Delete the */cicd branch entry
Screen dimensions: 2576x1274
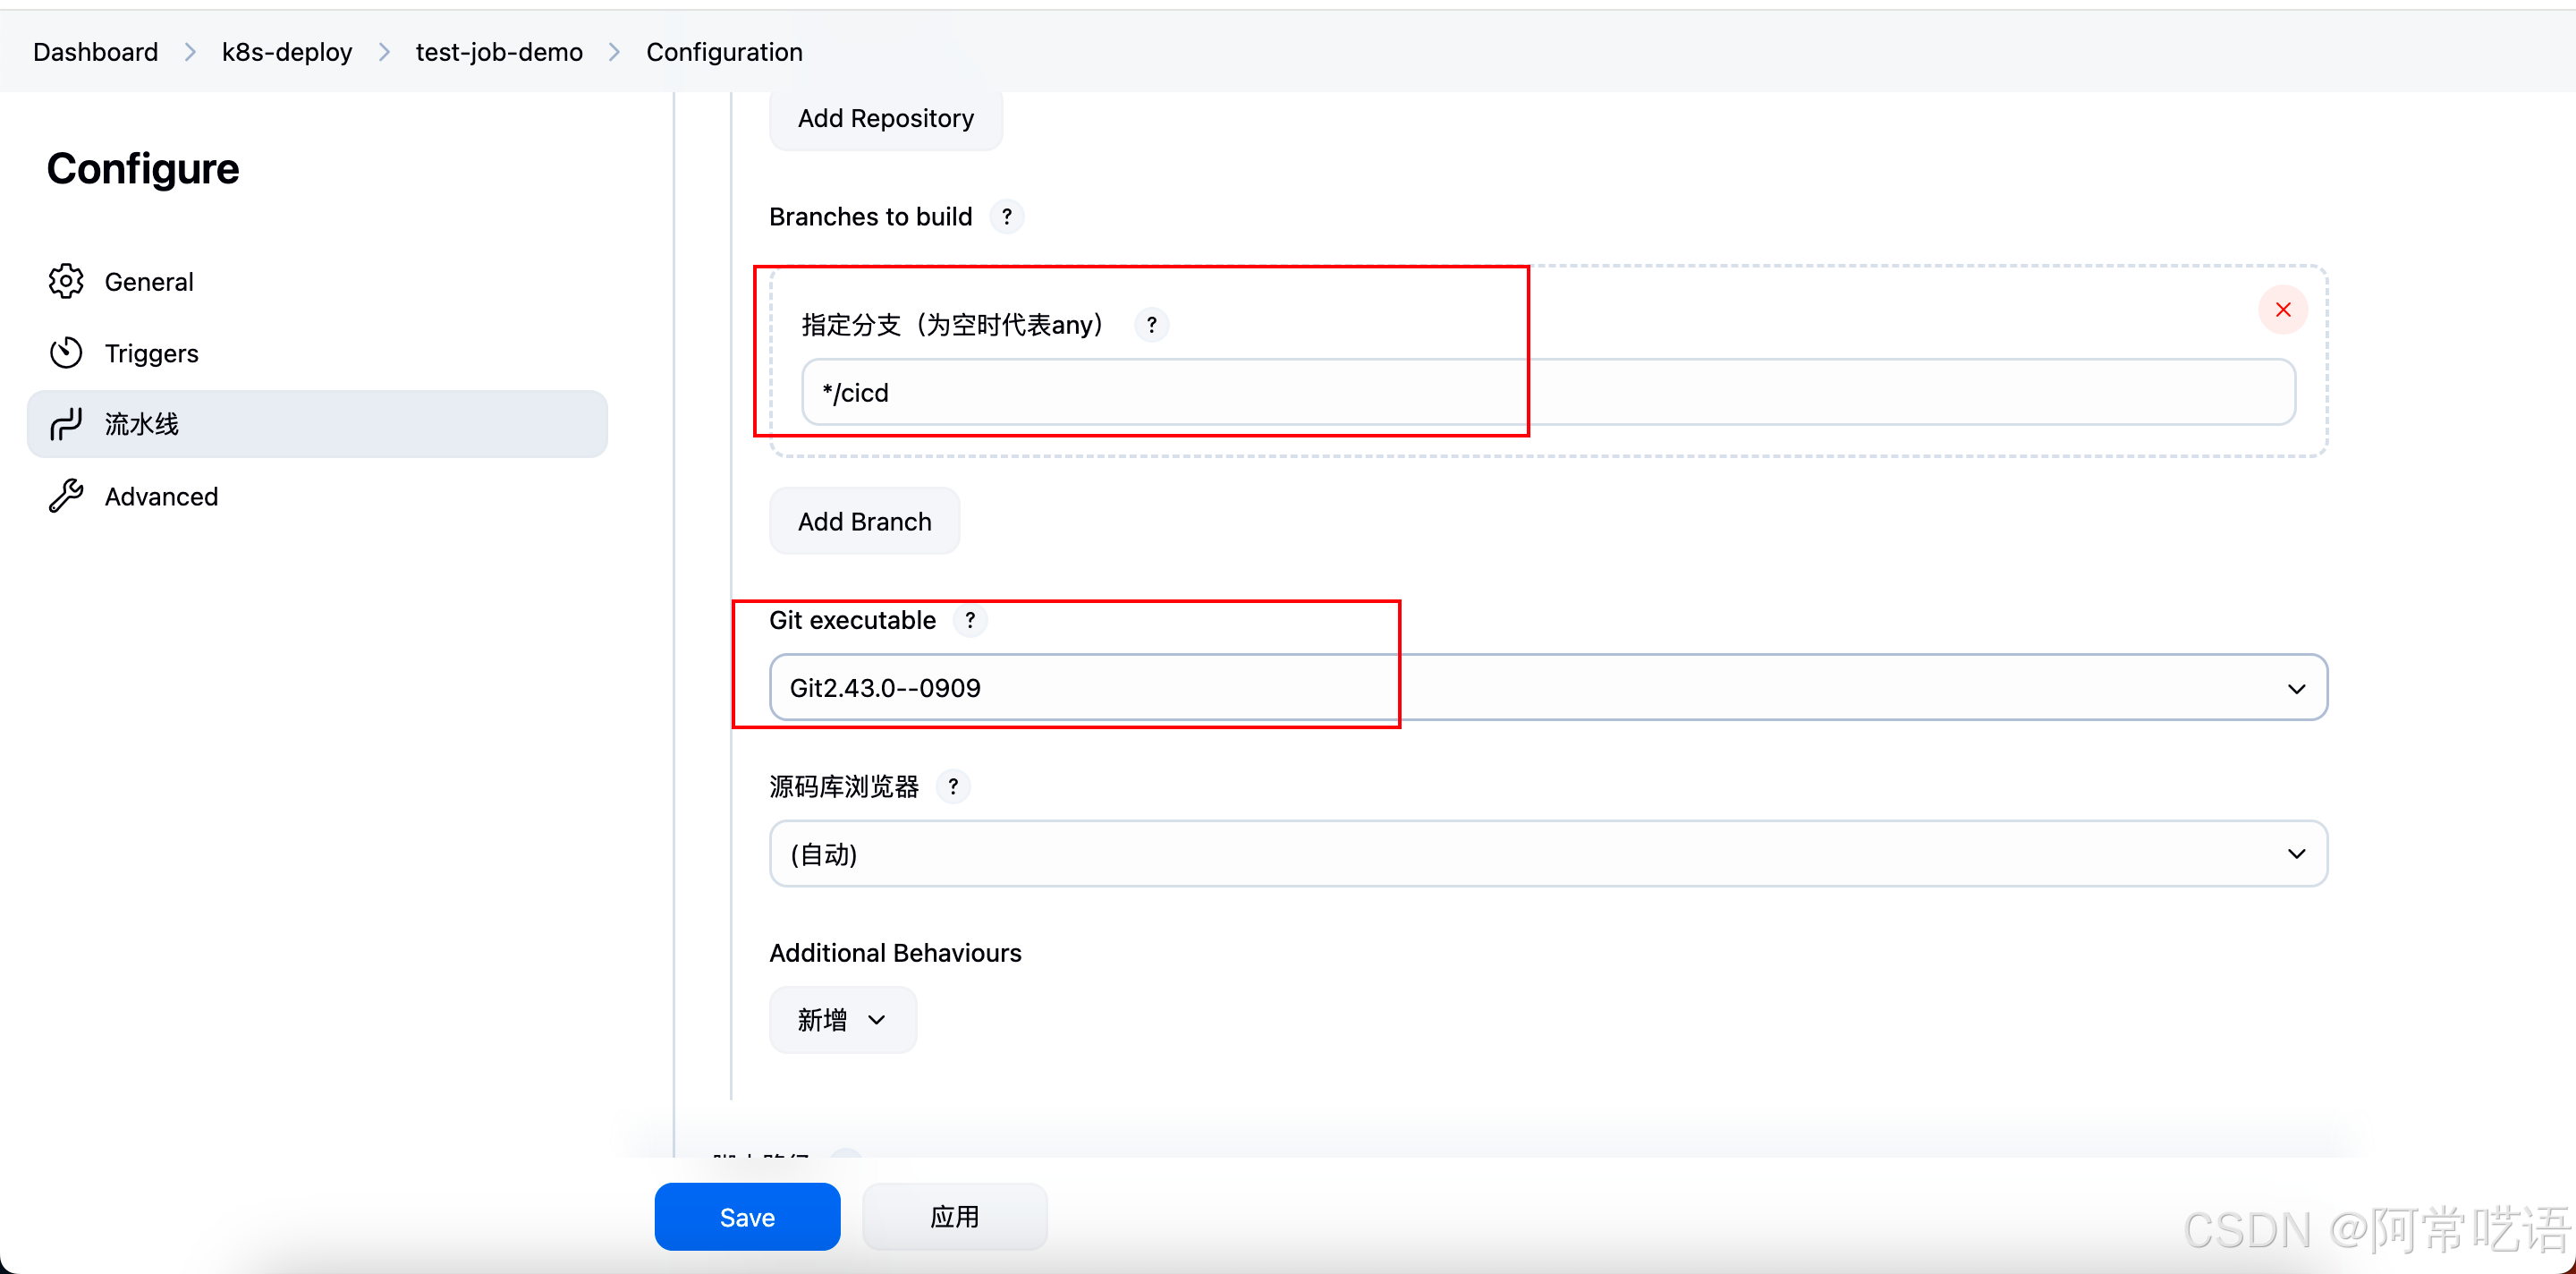pyautogui.click(x=2282, y=310)
